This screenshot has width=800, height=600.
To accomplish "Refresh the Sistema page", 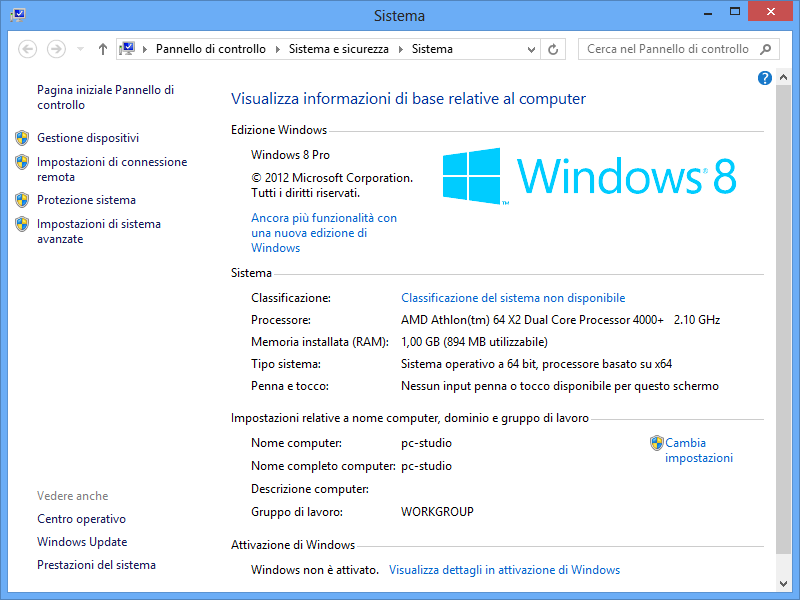I will coord(553,49).
